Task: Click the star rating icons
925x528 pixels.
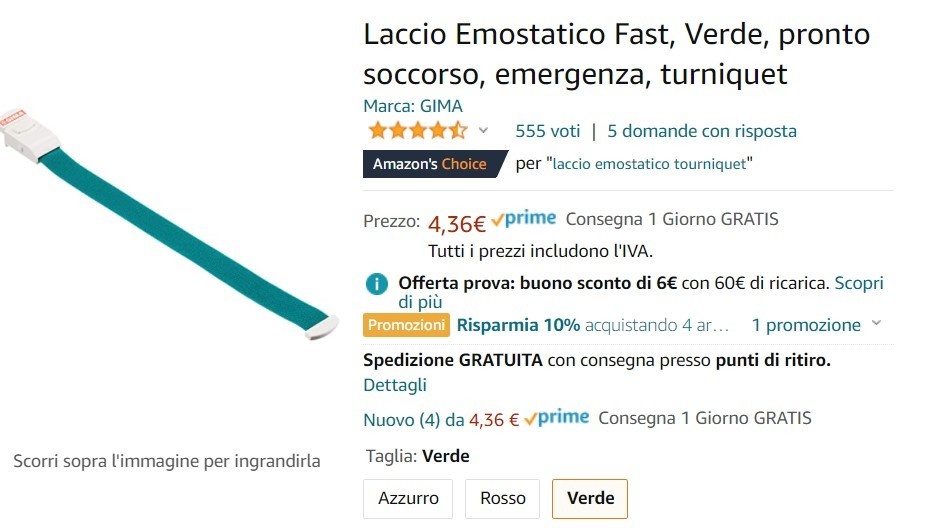Action: (x=417, y=131)
